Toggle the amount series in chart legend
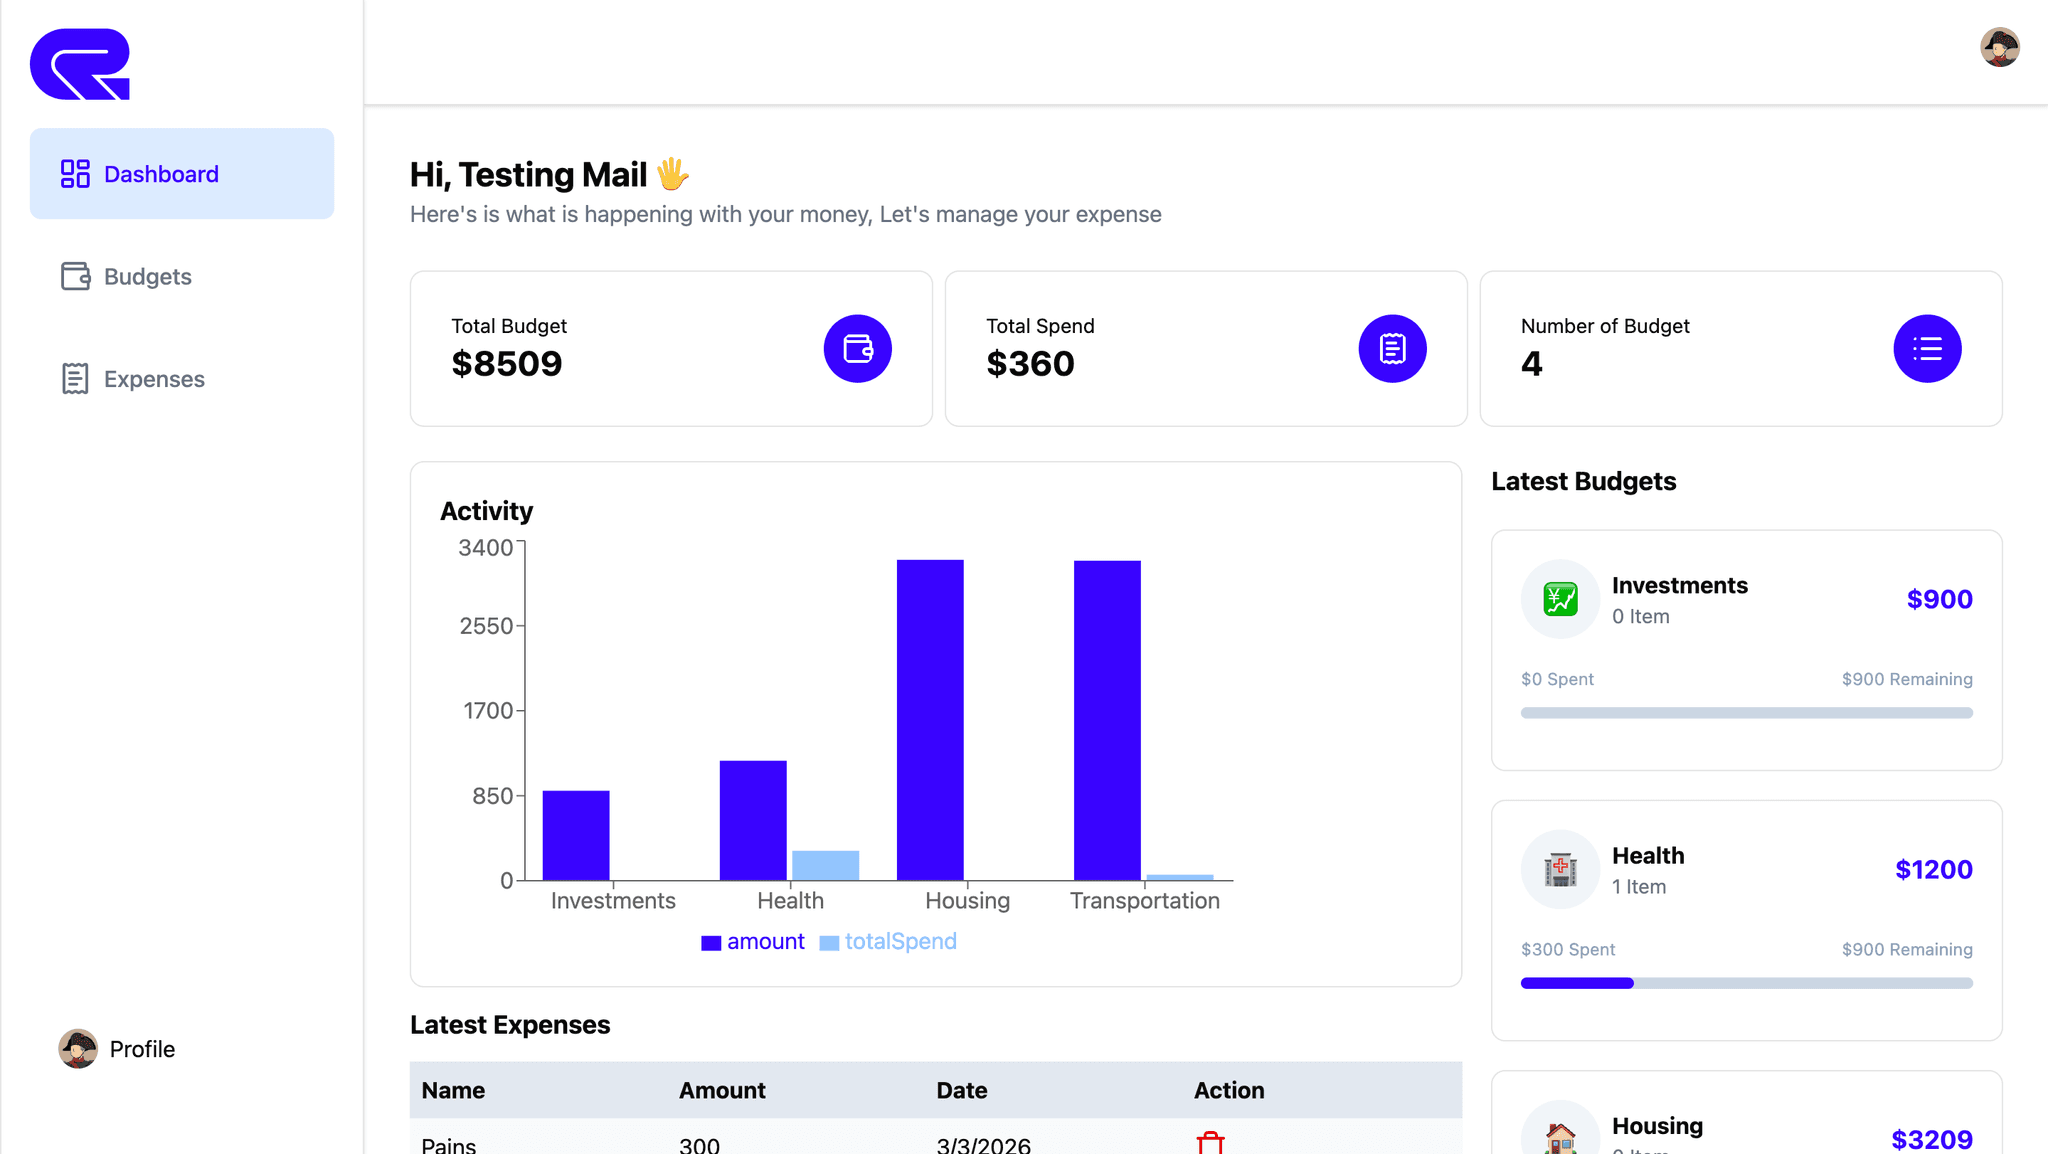The width and height of the screenshot is (2048, 1154). [753, 942]
